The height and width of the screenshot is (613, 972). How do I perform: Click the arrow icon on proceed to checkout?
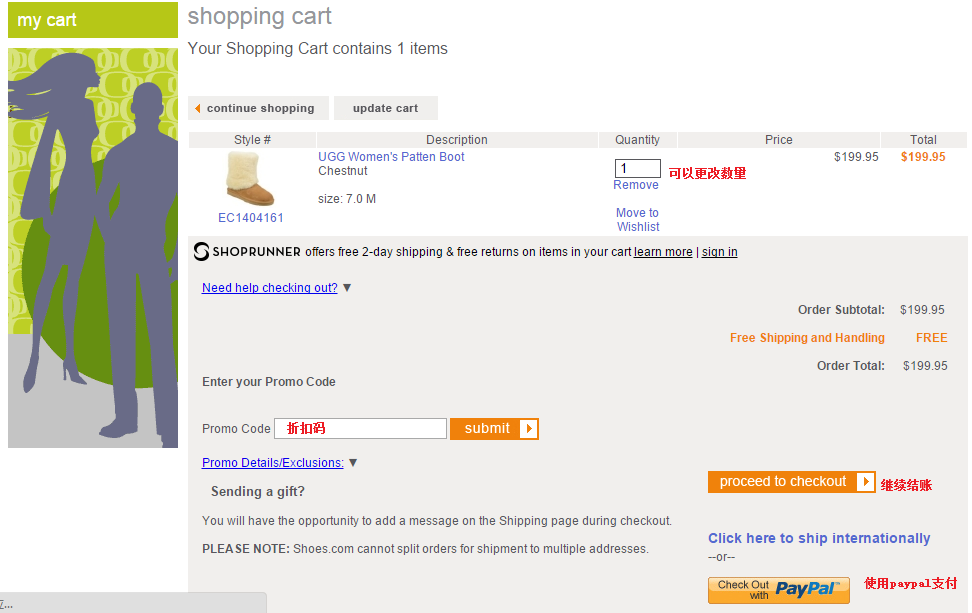pos(865,482)
